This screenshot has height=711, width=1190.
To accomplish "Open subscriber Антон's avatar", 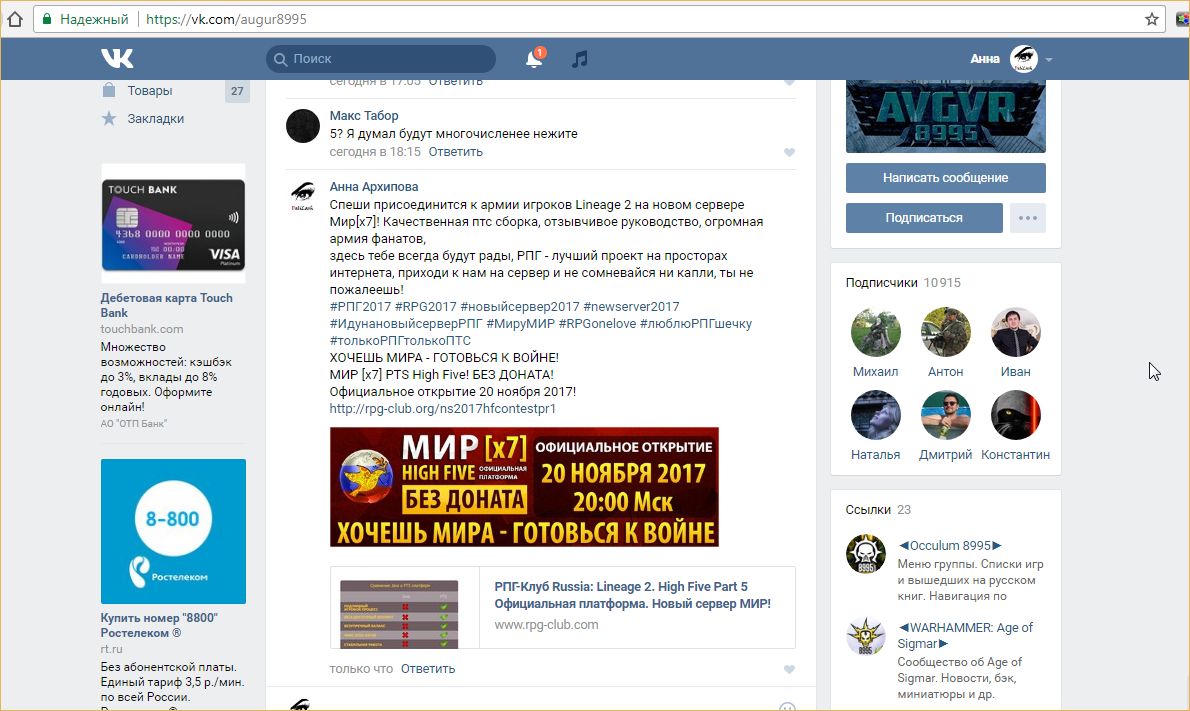I will (x=946, y=332).
